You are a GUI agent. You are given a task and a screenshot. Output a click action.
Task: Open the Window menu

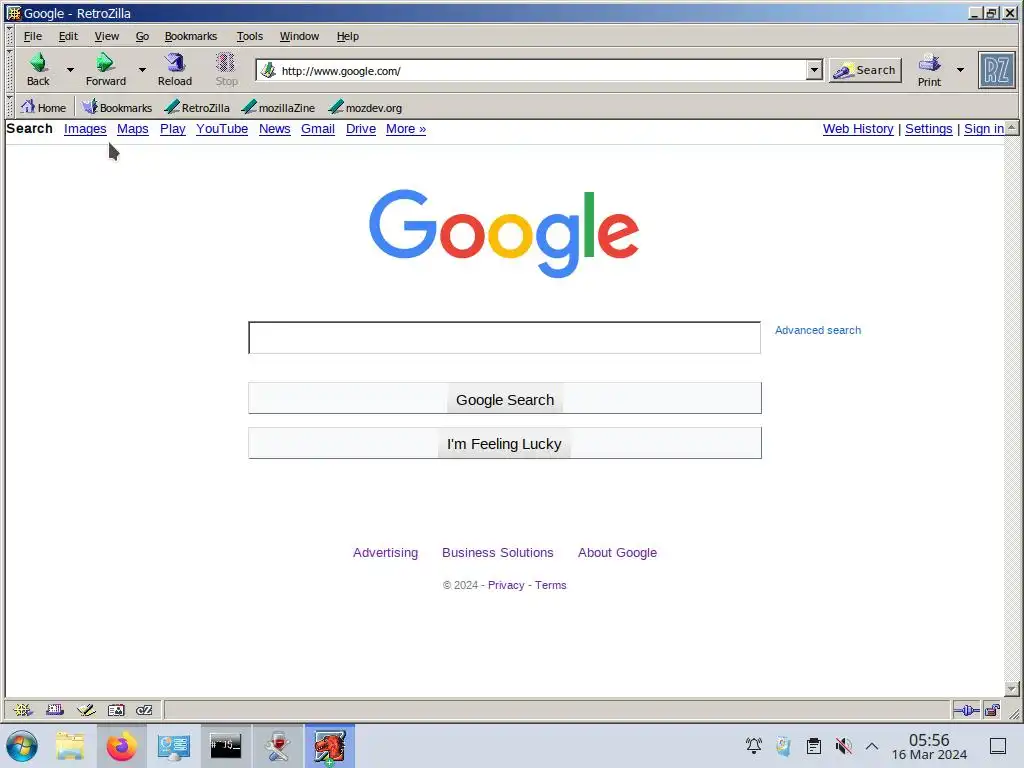(x=299, y=36)
